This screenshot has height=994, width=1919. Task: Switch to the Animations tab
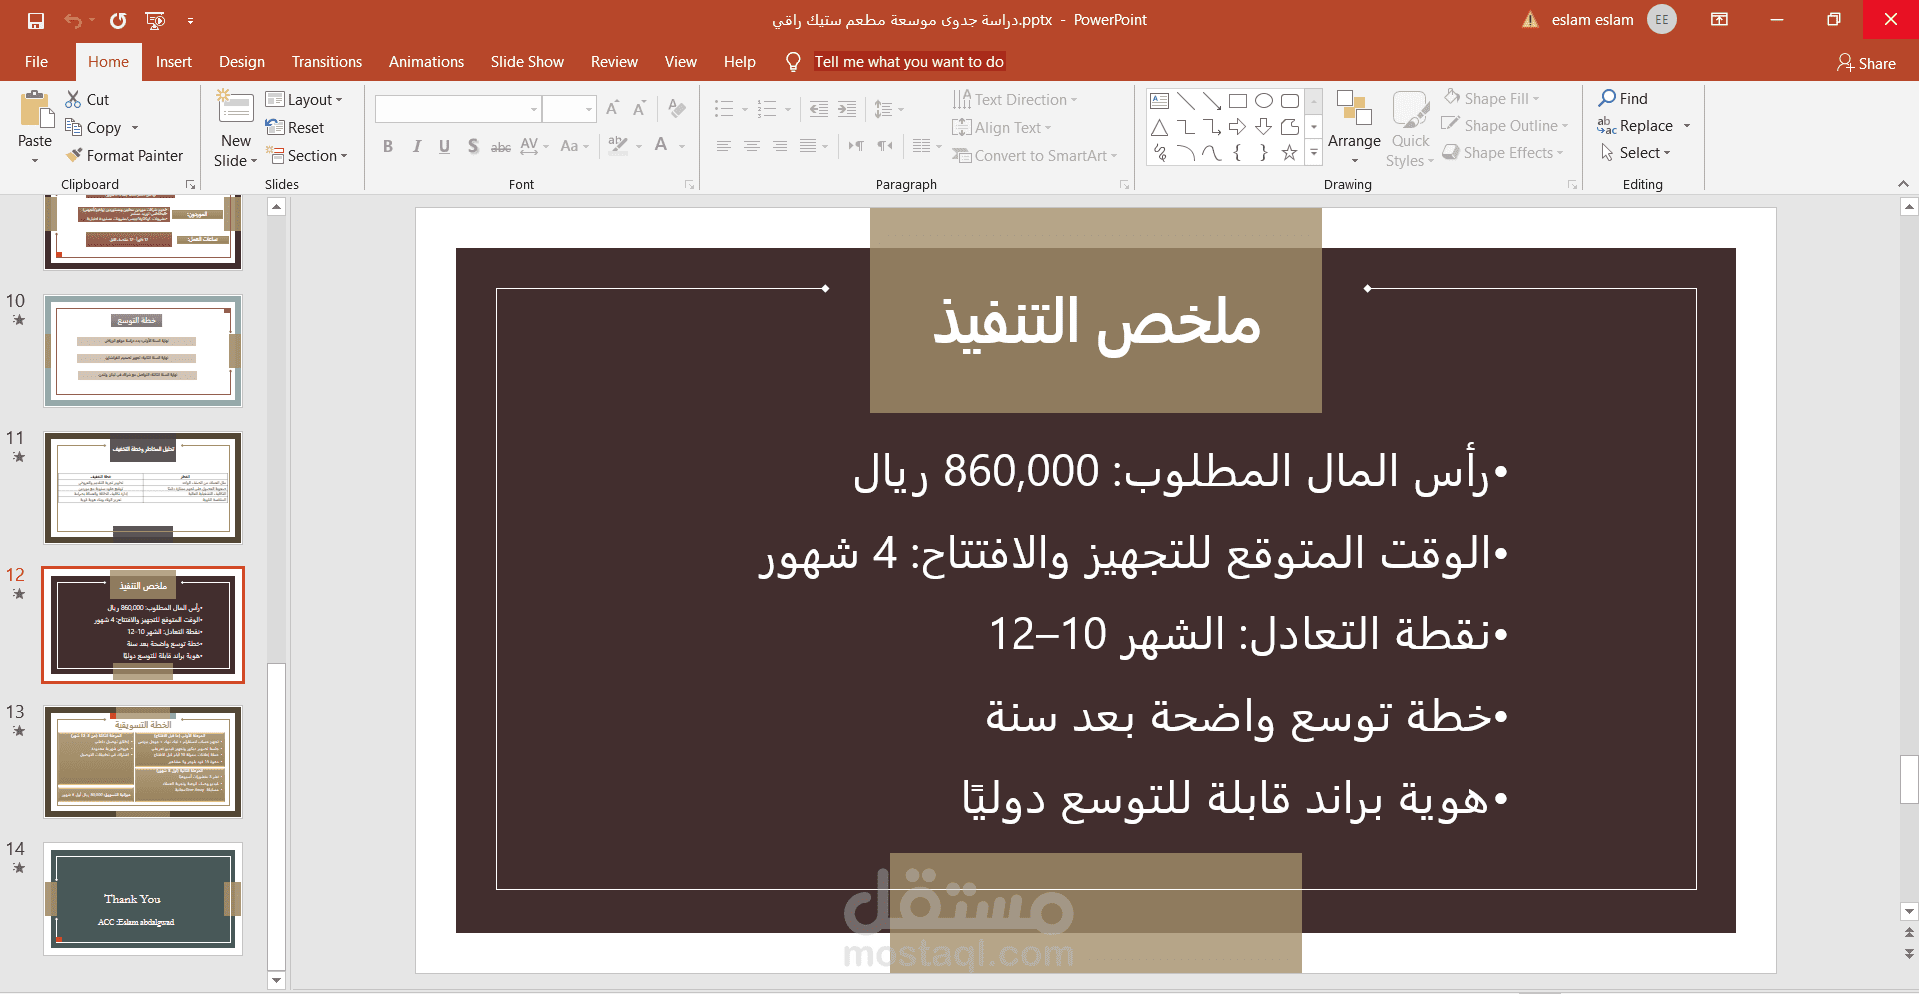pyautogui.click(x=426, y=62)
